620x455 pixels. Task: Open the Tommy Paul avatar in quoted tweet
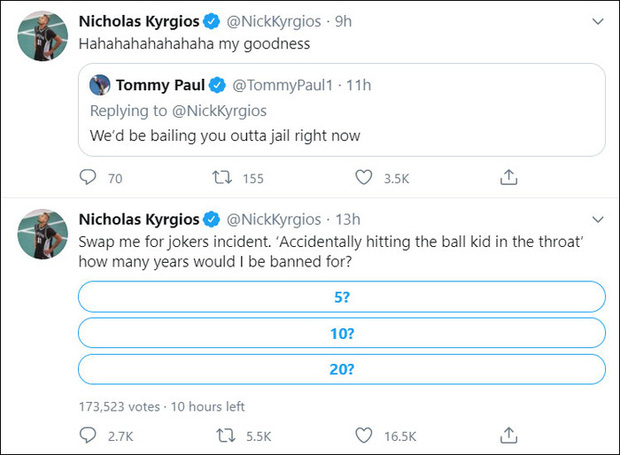[x=100, y=85]
